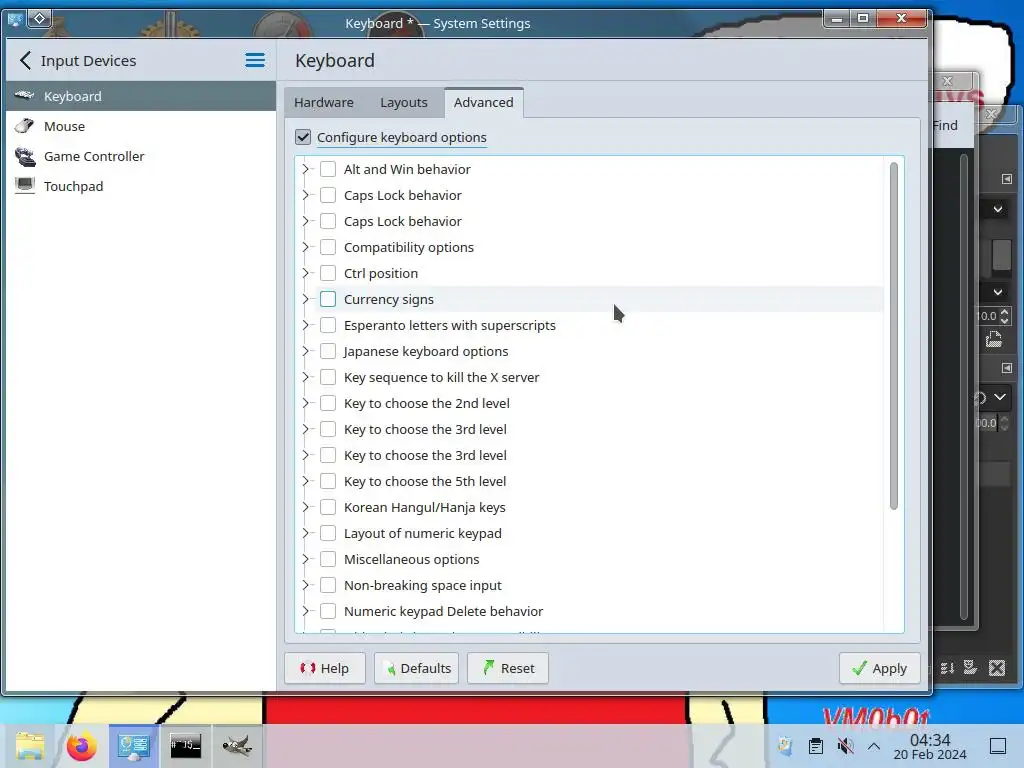
Task: Expand Currency signs
Action: coord(305,299)
